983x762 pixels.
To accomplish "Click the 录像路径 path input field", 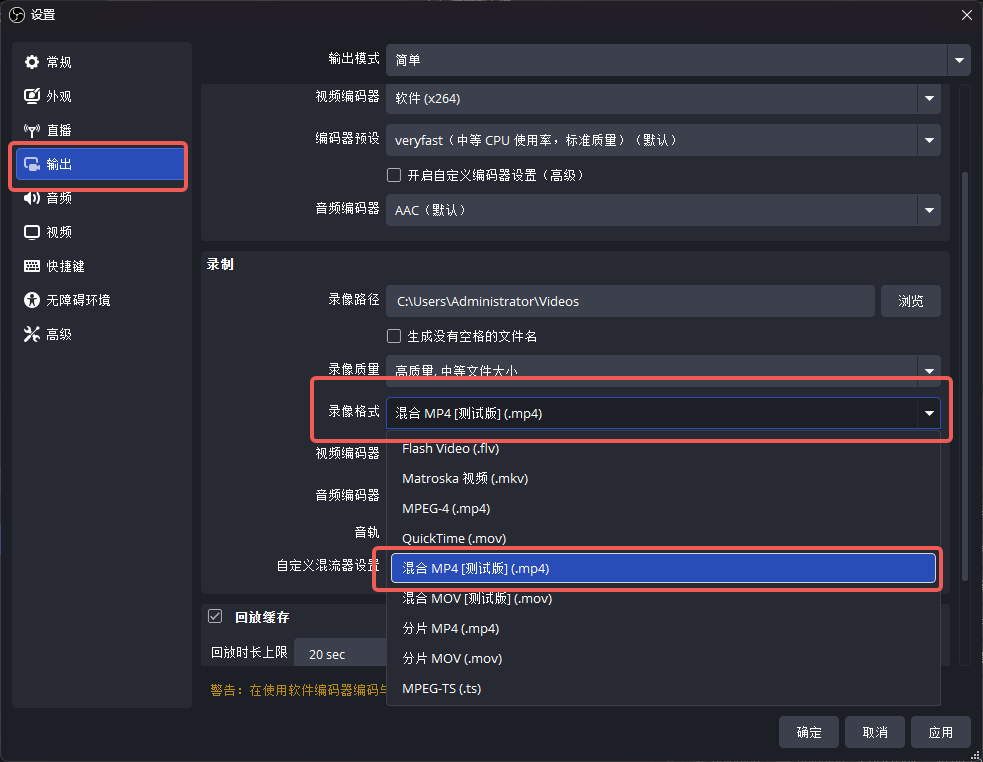I will coord(630,301).
